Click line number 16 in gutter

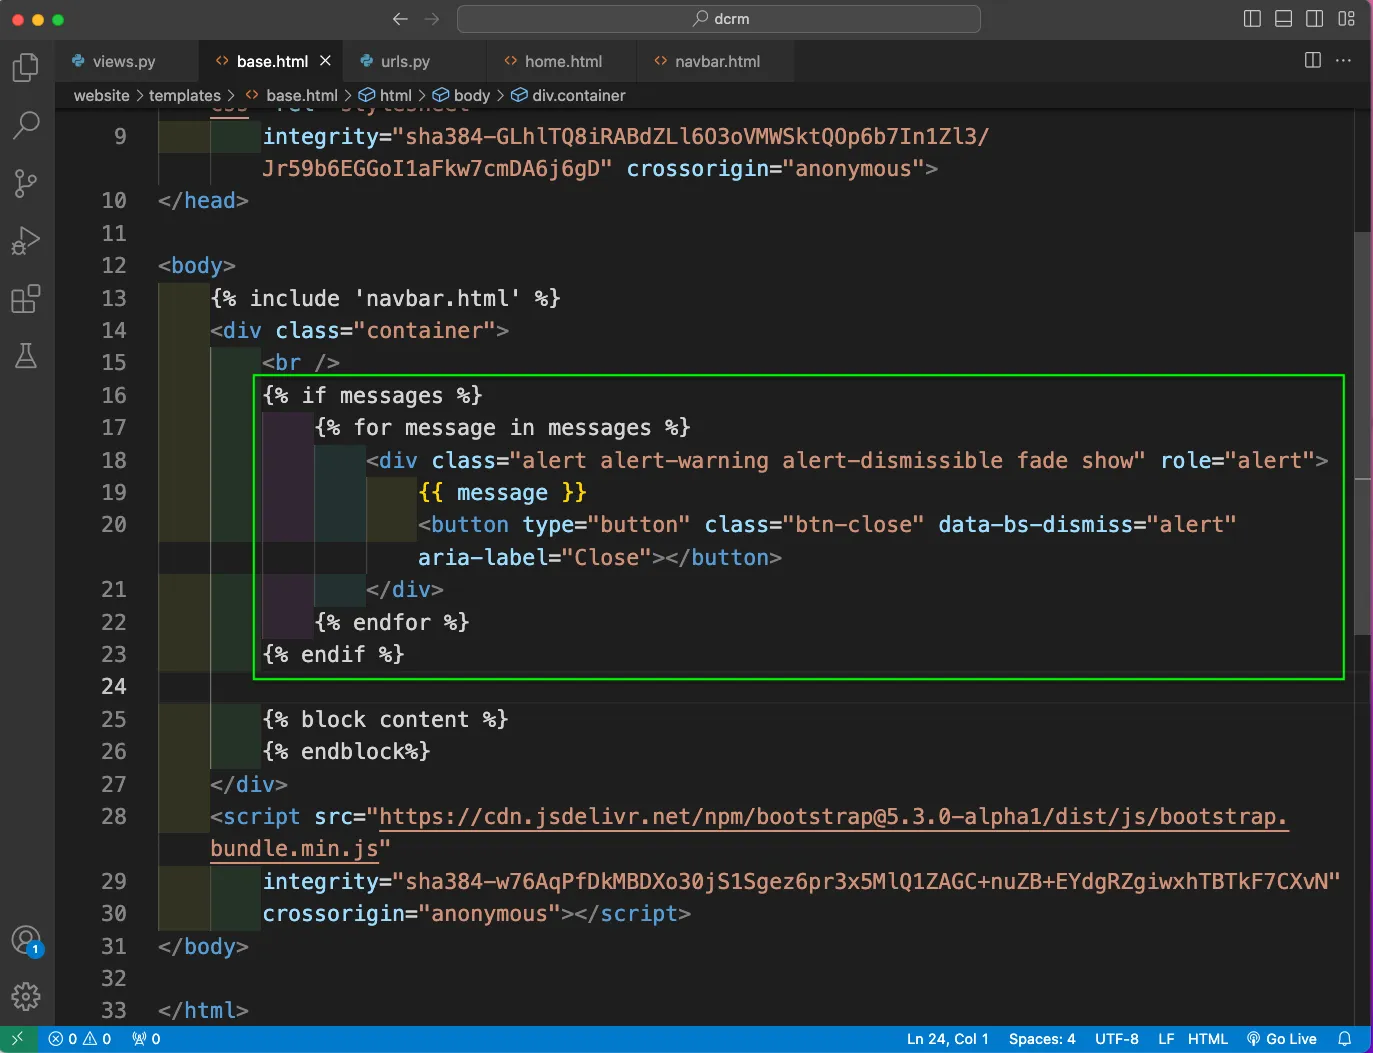coord(114,395)
